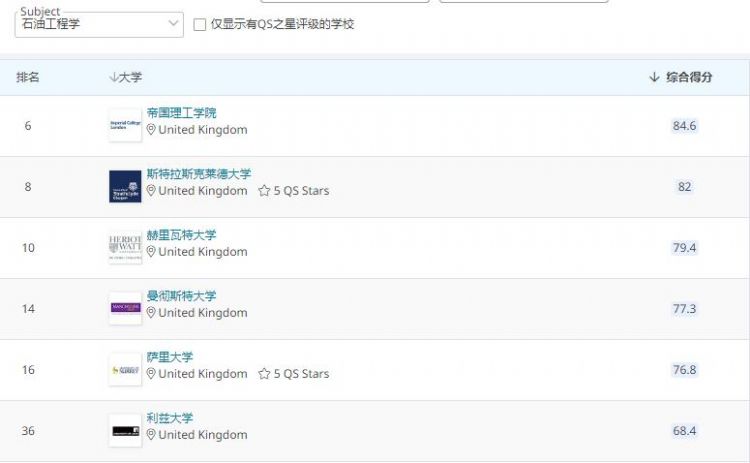The width and height of the screenshot is (750, 463).
Task: Sort by the 大学 column header
Action: (125, 77)
